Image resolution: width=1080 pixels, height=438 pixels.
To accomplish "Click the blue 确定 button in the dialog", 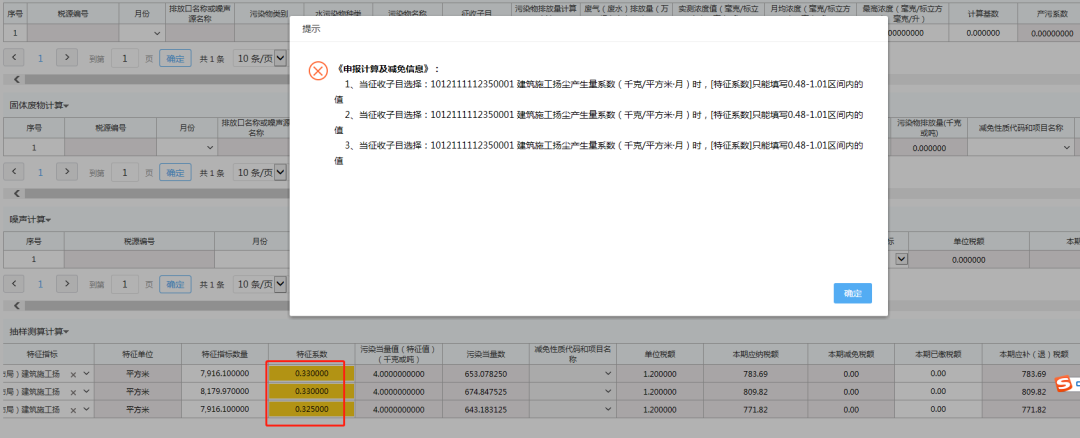I will pyautogui.click(x=852, y=293).
